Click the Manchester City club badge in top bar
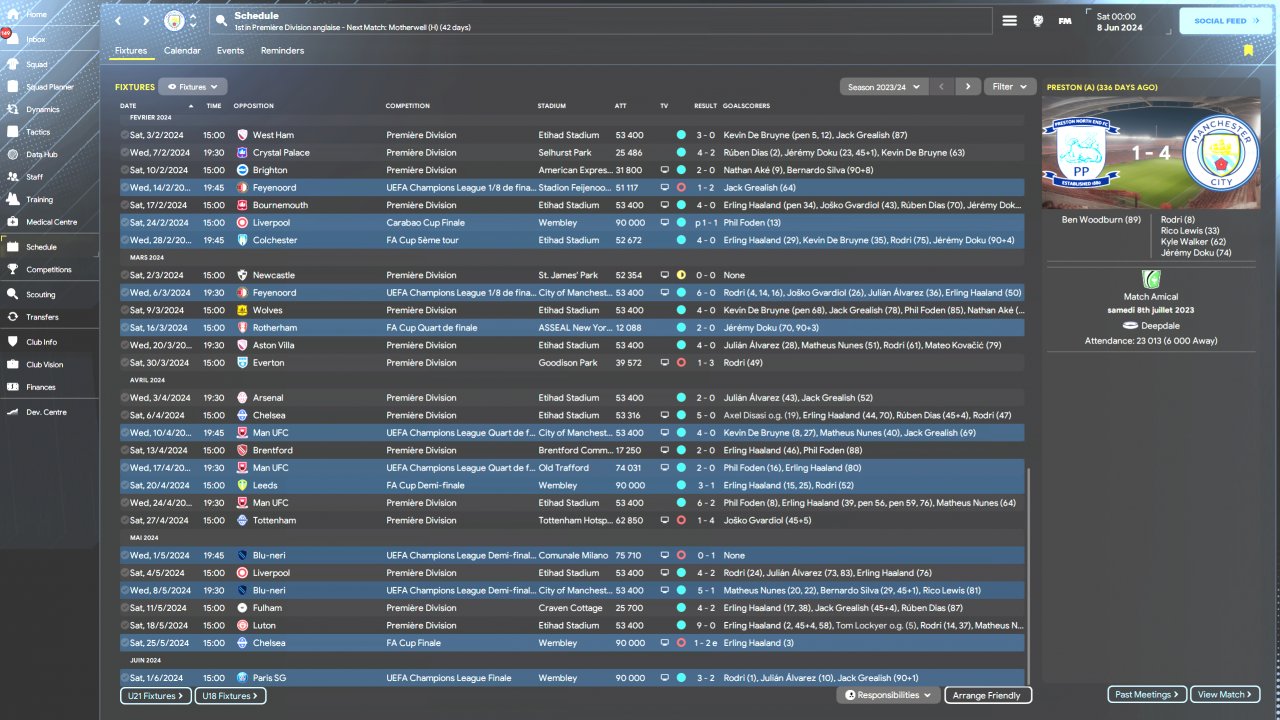 [174, 21]
